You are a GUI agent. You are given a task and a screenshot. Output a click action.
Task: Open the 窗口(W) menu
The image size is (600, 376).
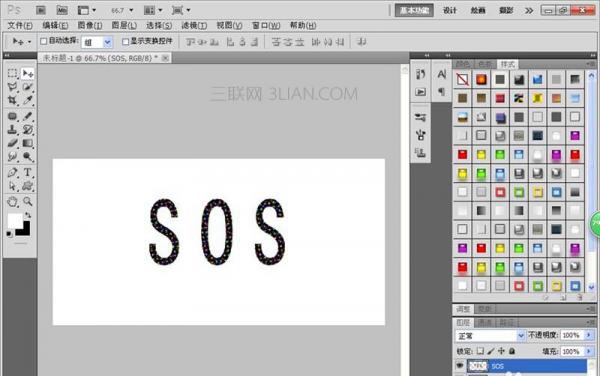pyautogui.click(x=266, y=26)
